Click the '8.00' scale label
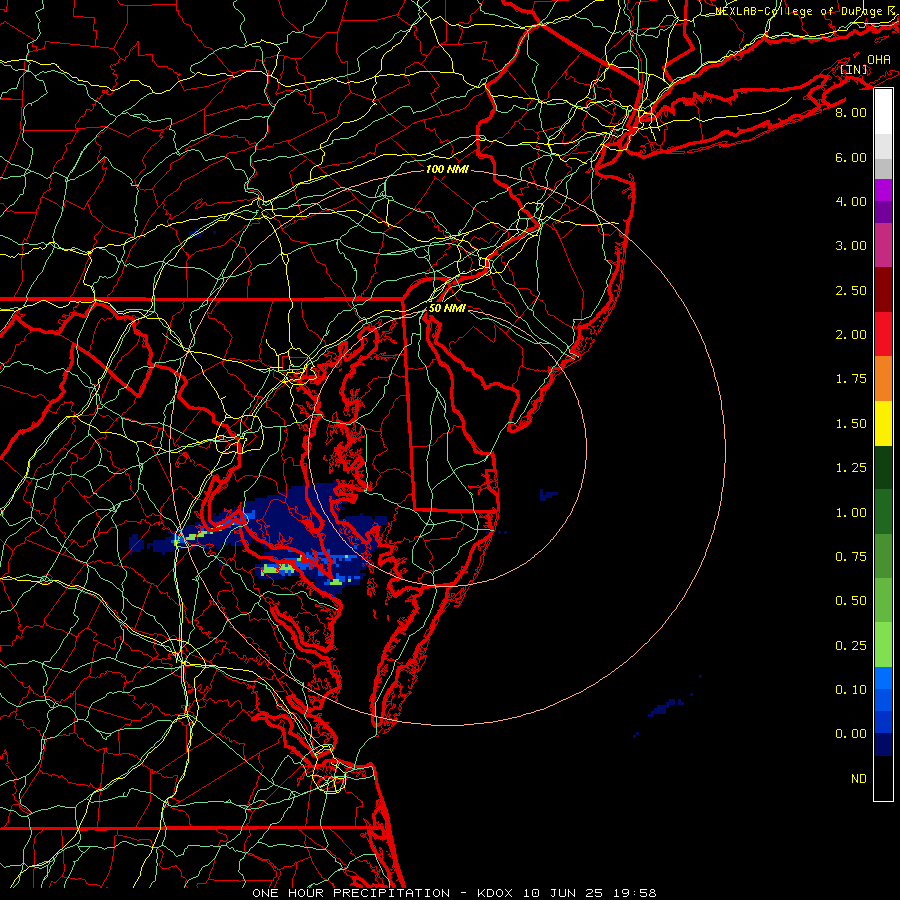 [851, 112]
